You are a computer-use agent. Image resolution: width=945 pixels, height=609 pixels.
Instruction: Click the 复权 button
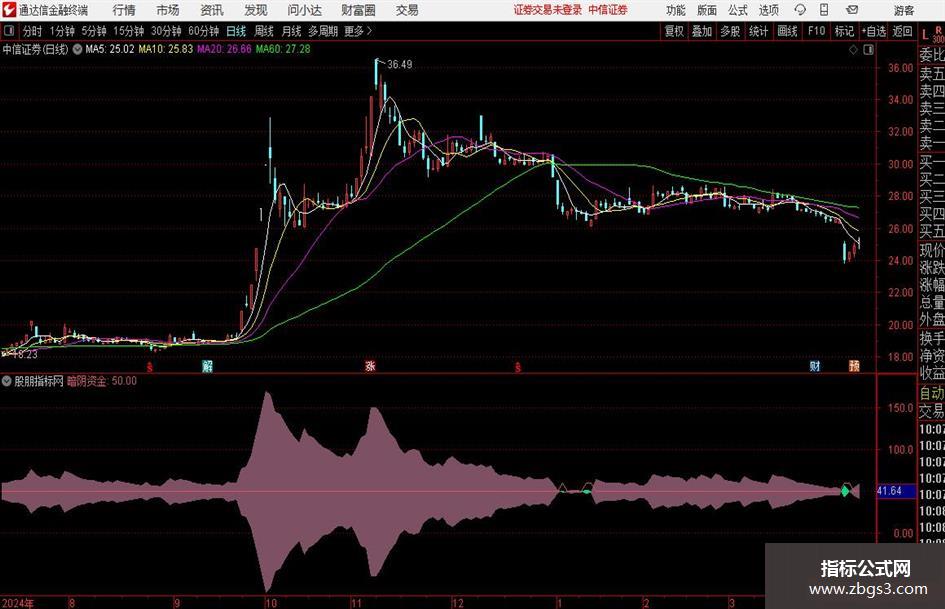674,31
